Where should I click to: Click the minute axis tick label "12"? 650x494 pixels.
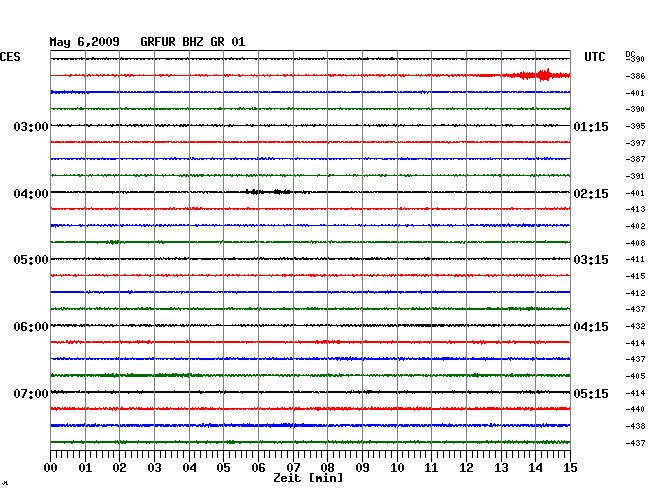click(466, 468)
